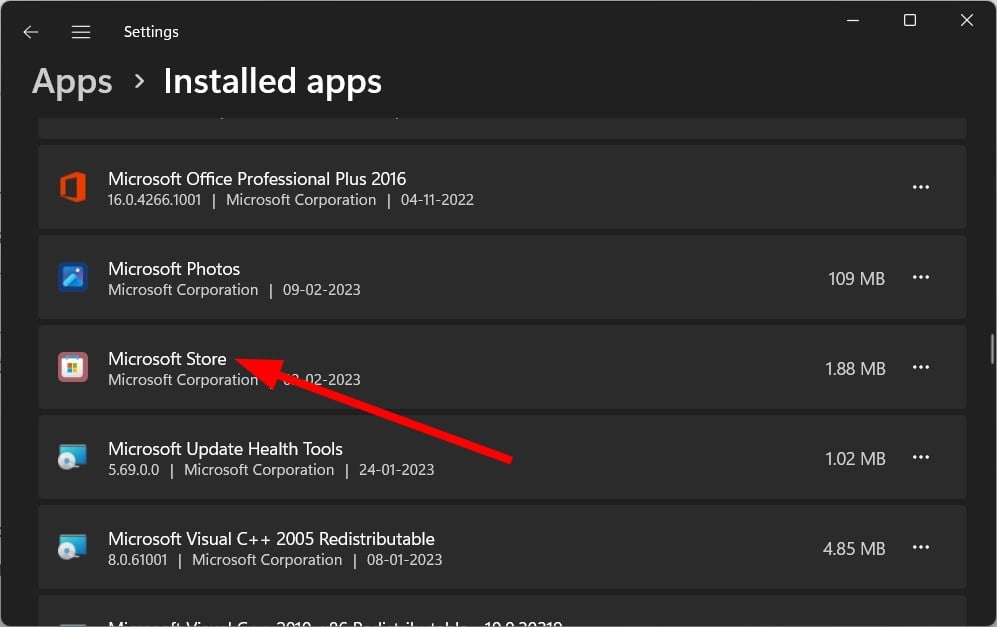Click the Microsoft Update Health Tools title
This screenshot has width=997, height=627.
tap(225, 449)
